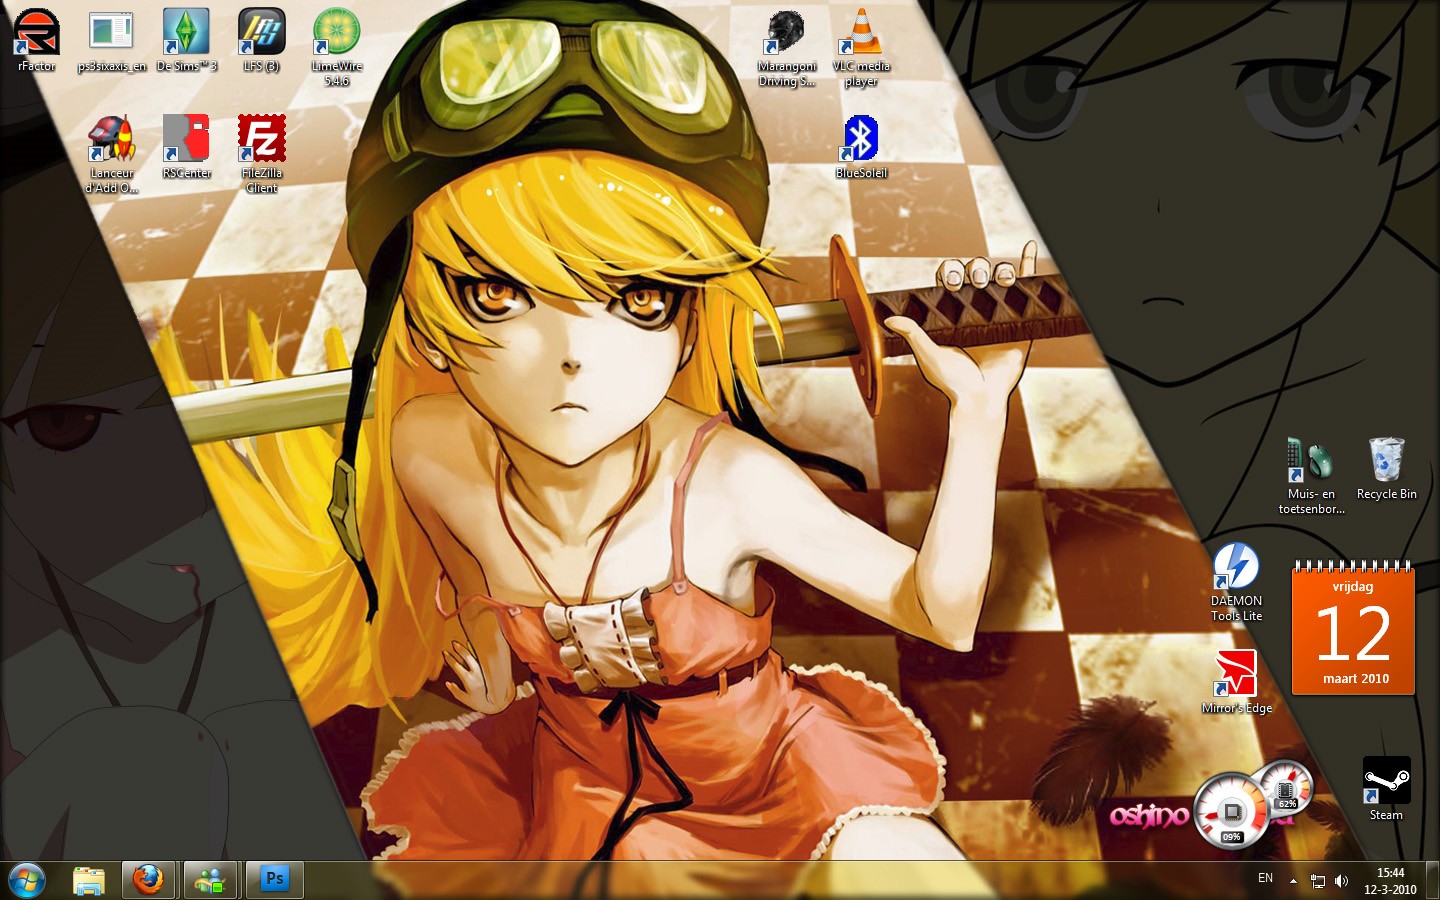The width and height of the screenshot is (1440, 900).
Task: Click the volume speaker tray icon
Action: coord(1342,881)
